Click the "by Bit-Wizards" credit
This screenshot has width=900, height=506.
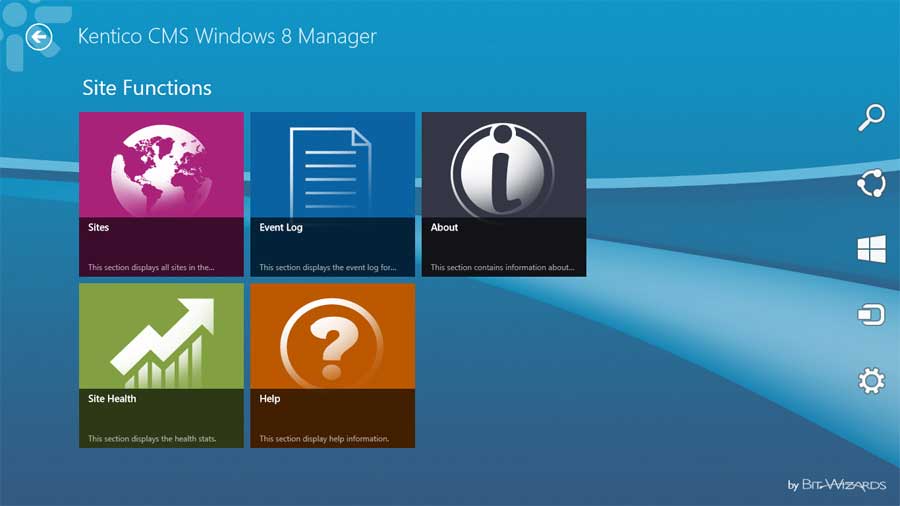click(x=837, y=485)
